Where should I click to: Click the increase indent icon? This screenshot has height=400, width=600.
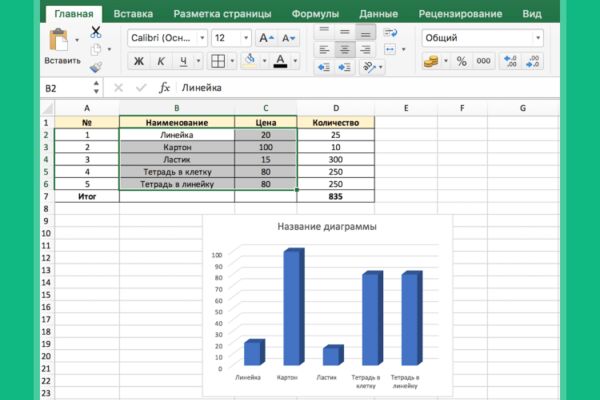[x=344, y=67]
